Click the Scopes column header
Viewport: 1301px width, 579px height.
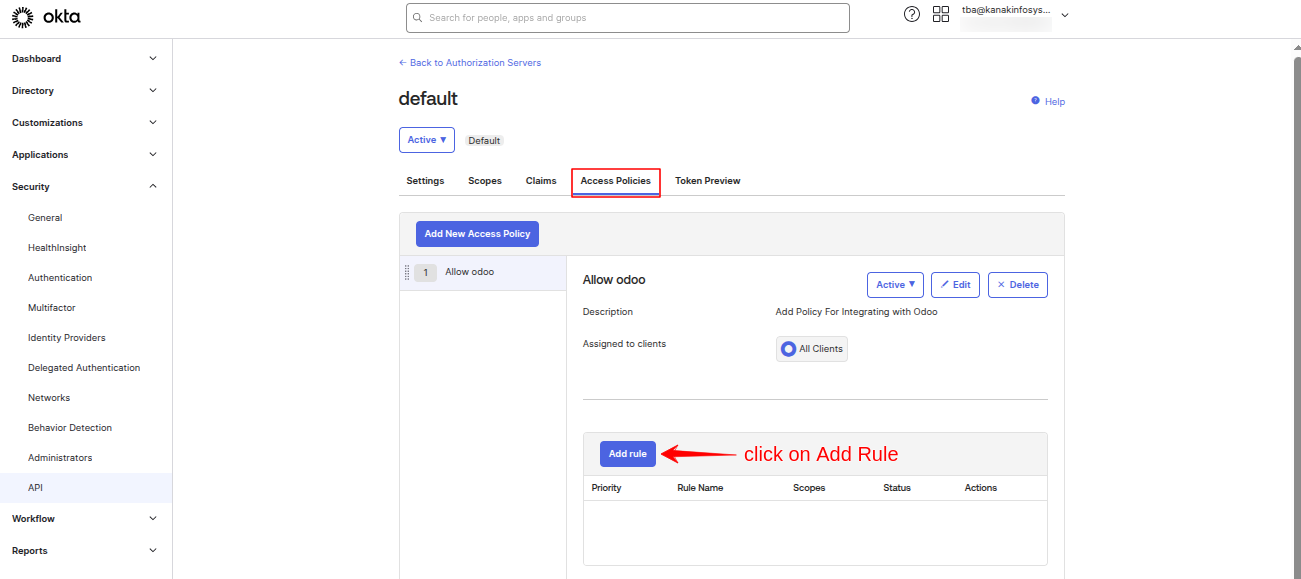pos(809,488)
